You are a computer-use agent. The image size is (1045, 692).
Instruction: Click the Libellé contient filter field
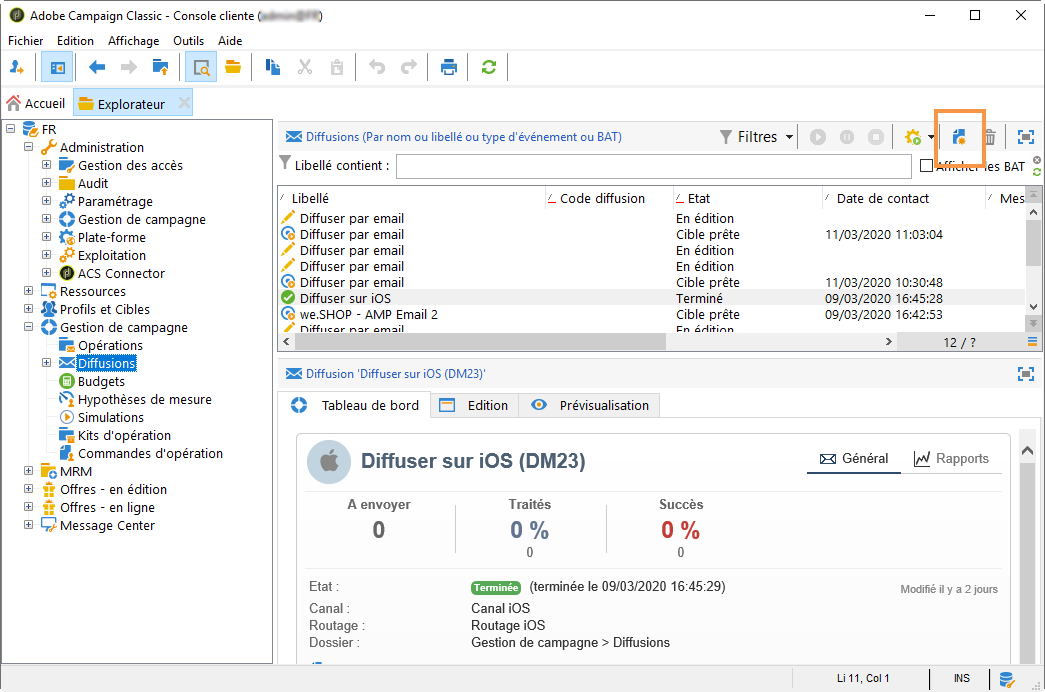pyautogui.click(x=653, y=166)
